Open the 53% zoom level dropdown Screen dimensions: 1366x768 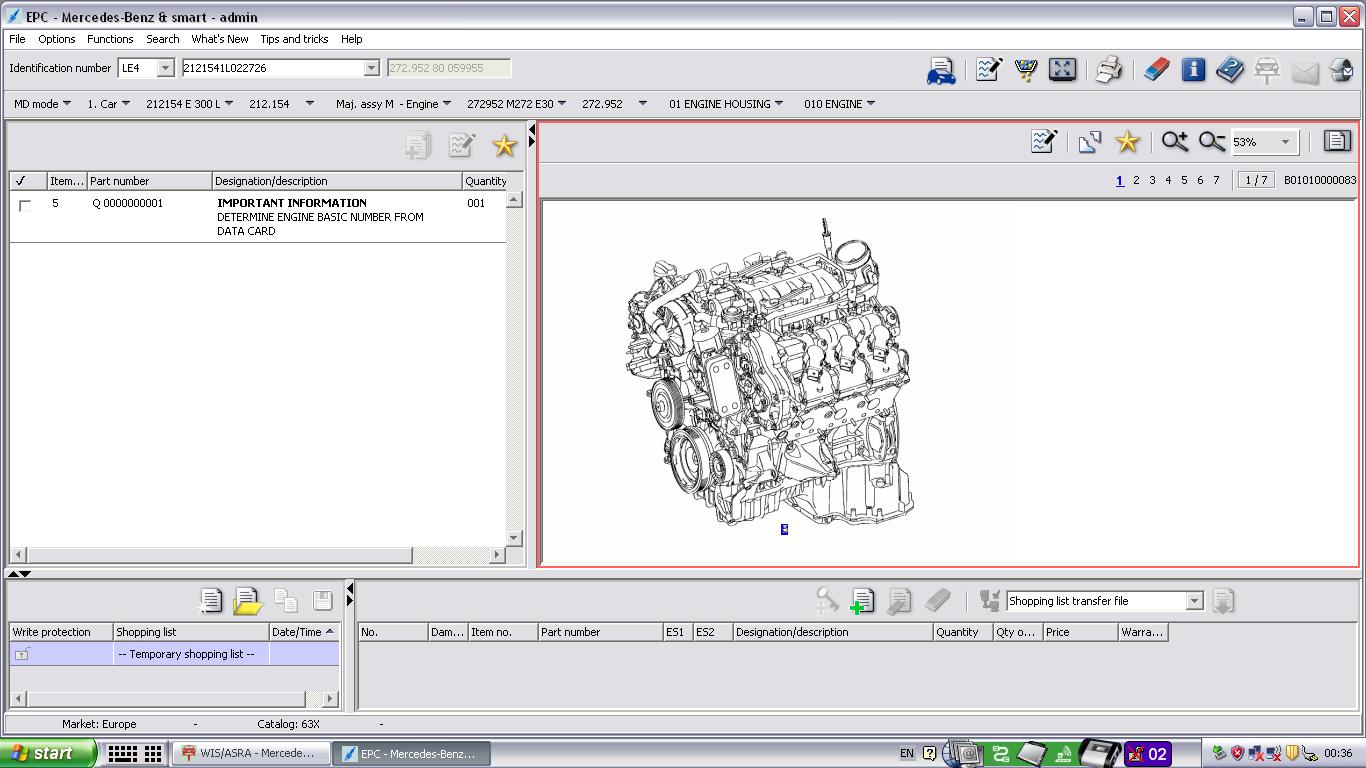(x=1286, y=142)
